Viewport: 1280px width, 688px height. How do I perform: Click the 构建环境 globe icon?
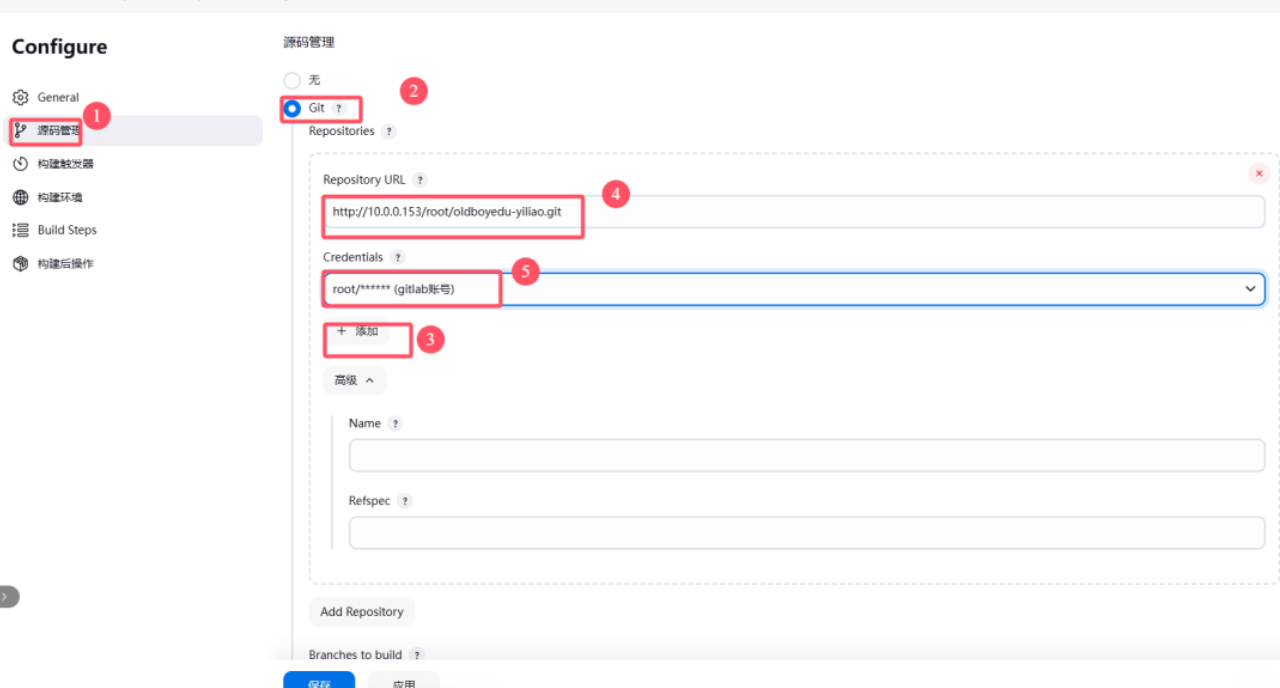point(20,198)
